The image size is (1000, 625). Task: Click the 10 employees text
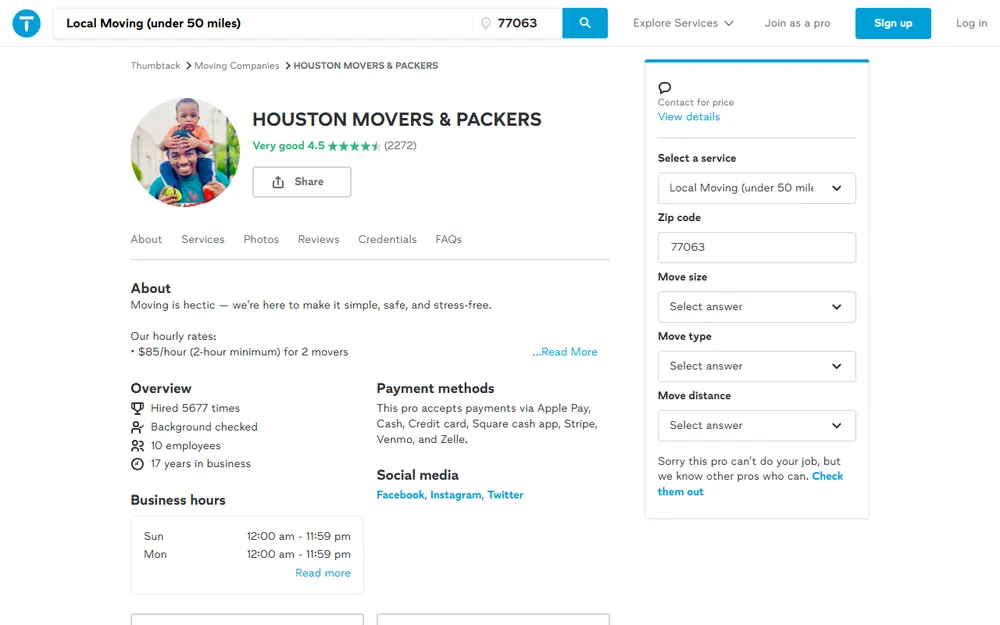[x=186, y=446]
